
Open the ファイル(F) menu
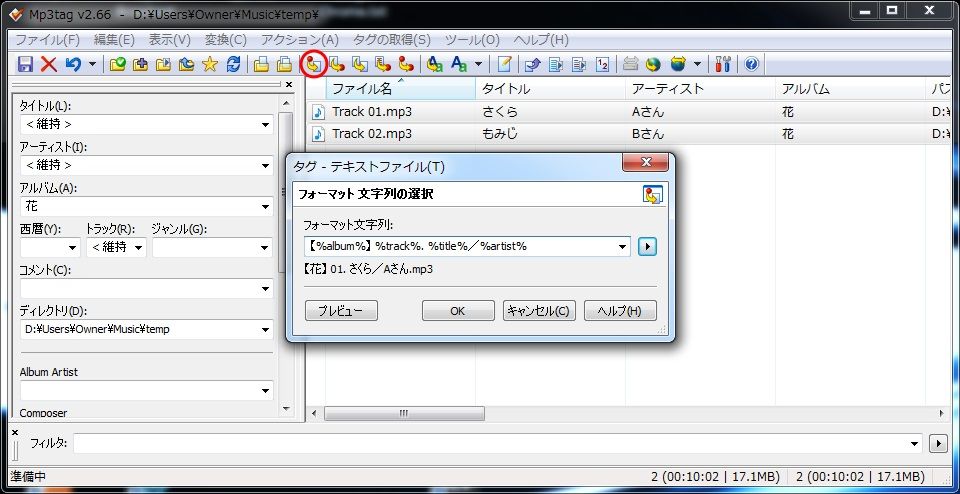(48, 40)
